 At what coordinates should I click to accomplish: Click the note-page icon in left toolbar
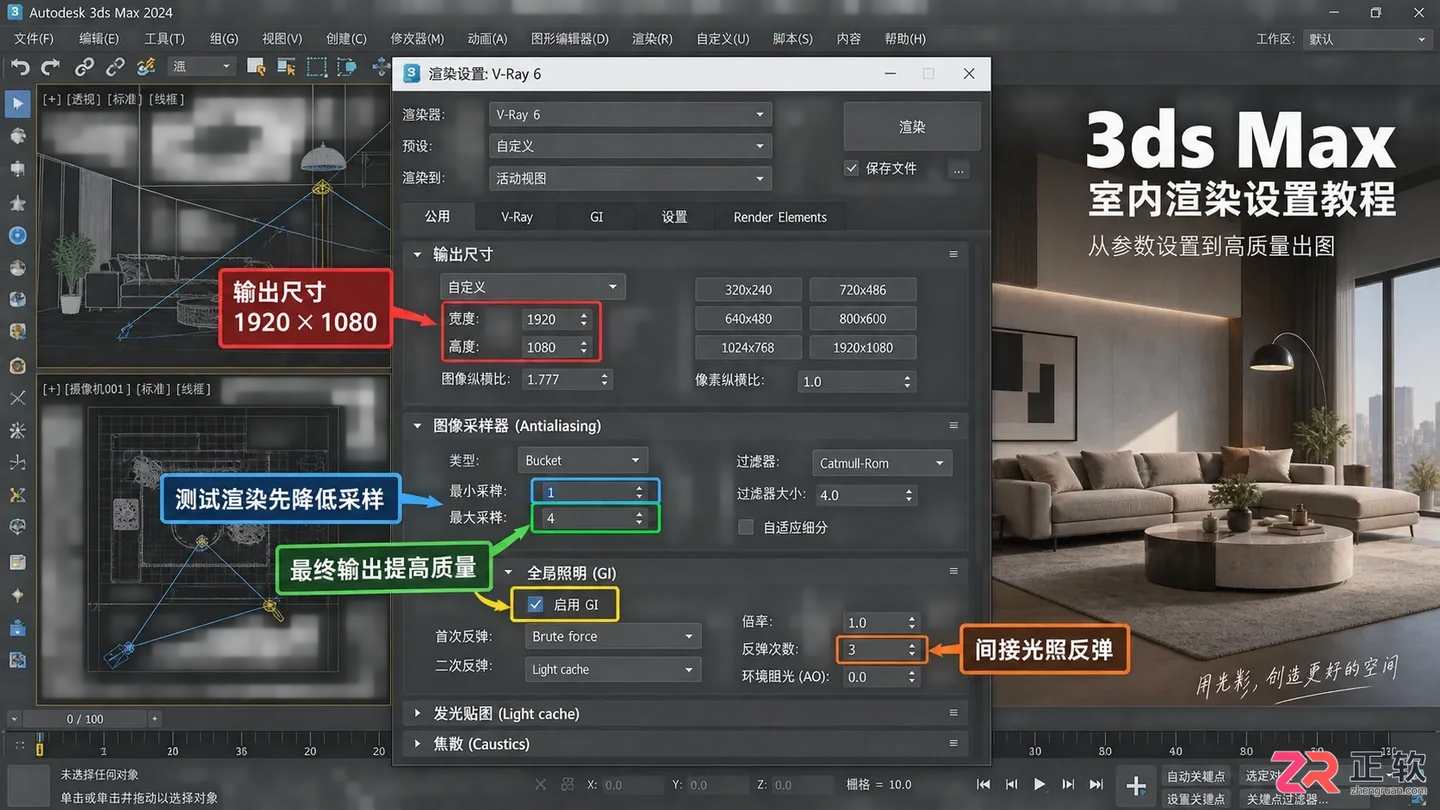click(17, 562)
